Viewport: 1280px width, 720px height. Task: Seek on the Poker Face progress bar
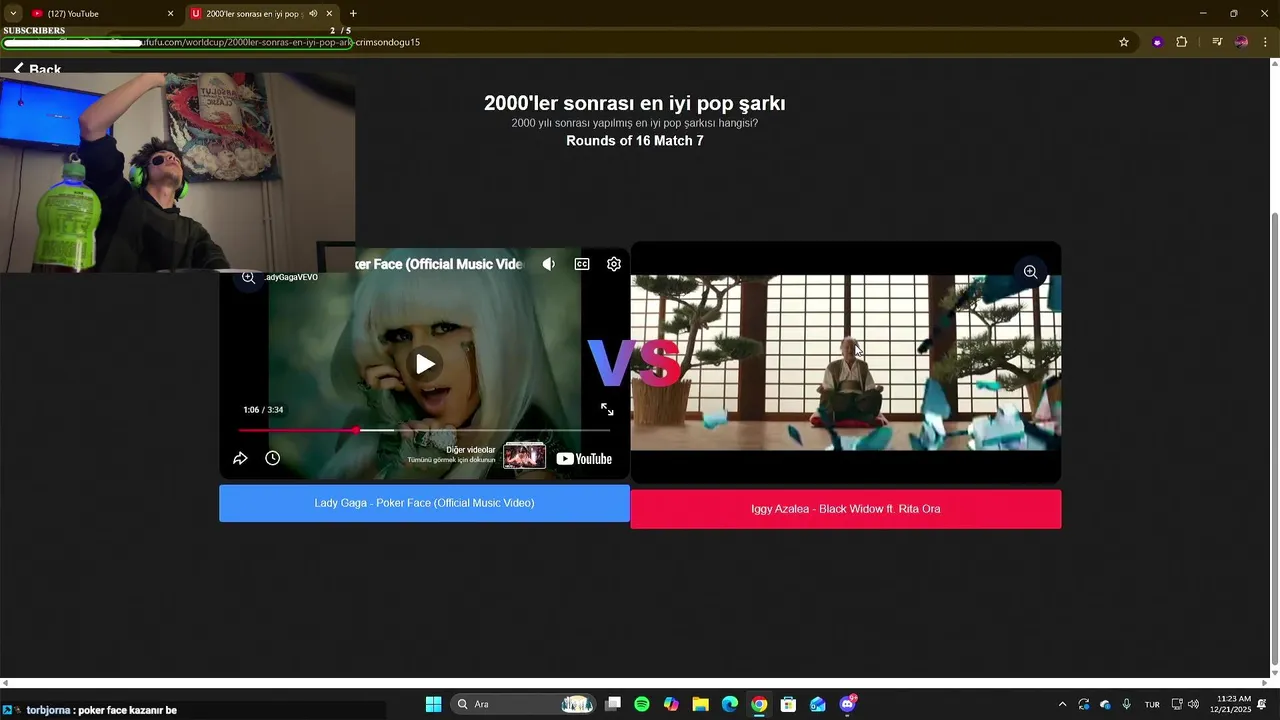424,430
